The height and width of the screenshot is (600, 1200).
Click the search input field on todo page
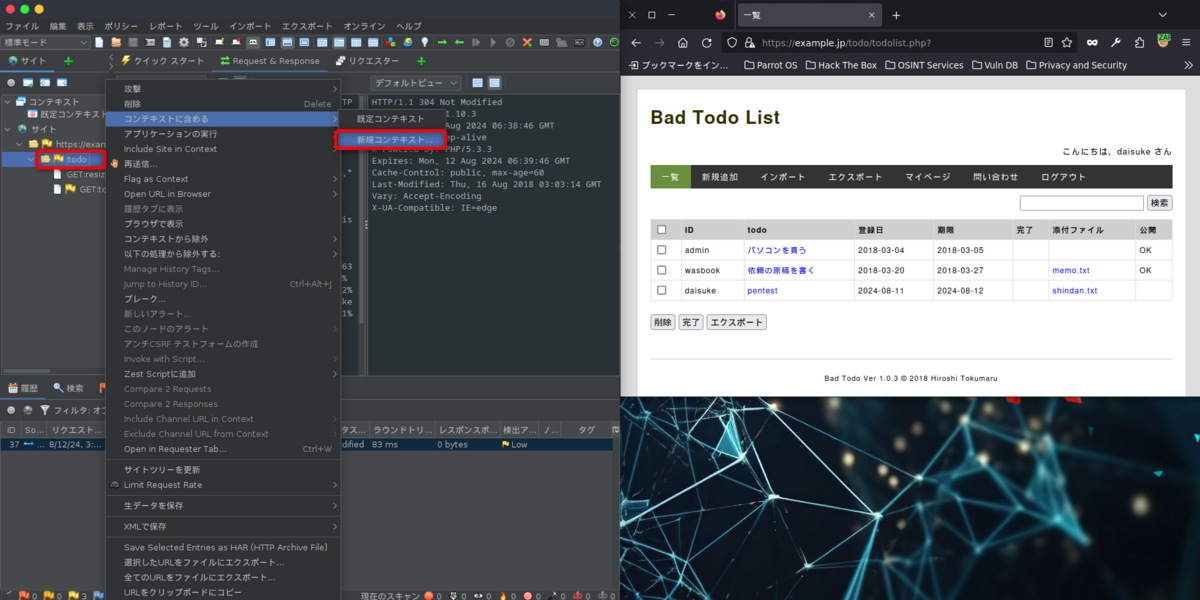click(1081, 203)
